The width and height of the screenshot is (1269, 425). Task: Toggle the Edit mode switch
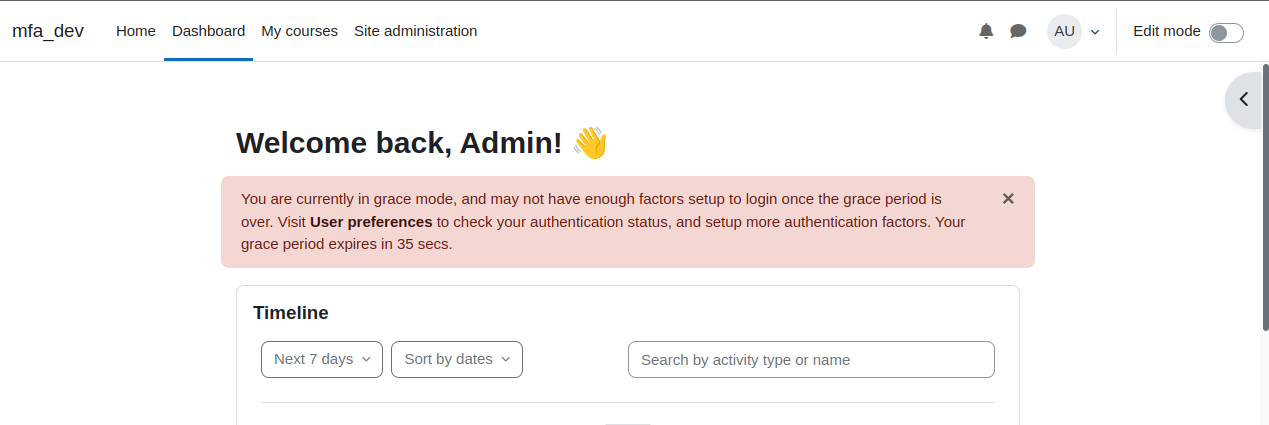tap(1226, 33)
